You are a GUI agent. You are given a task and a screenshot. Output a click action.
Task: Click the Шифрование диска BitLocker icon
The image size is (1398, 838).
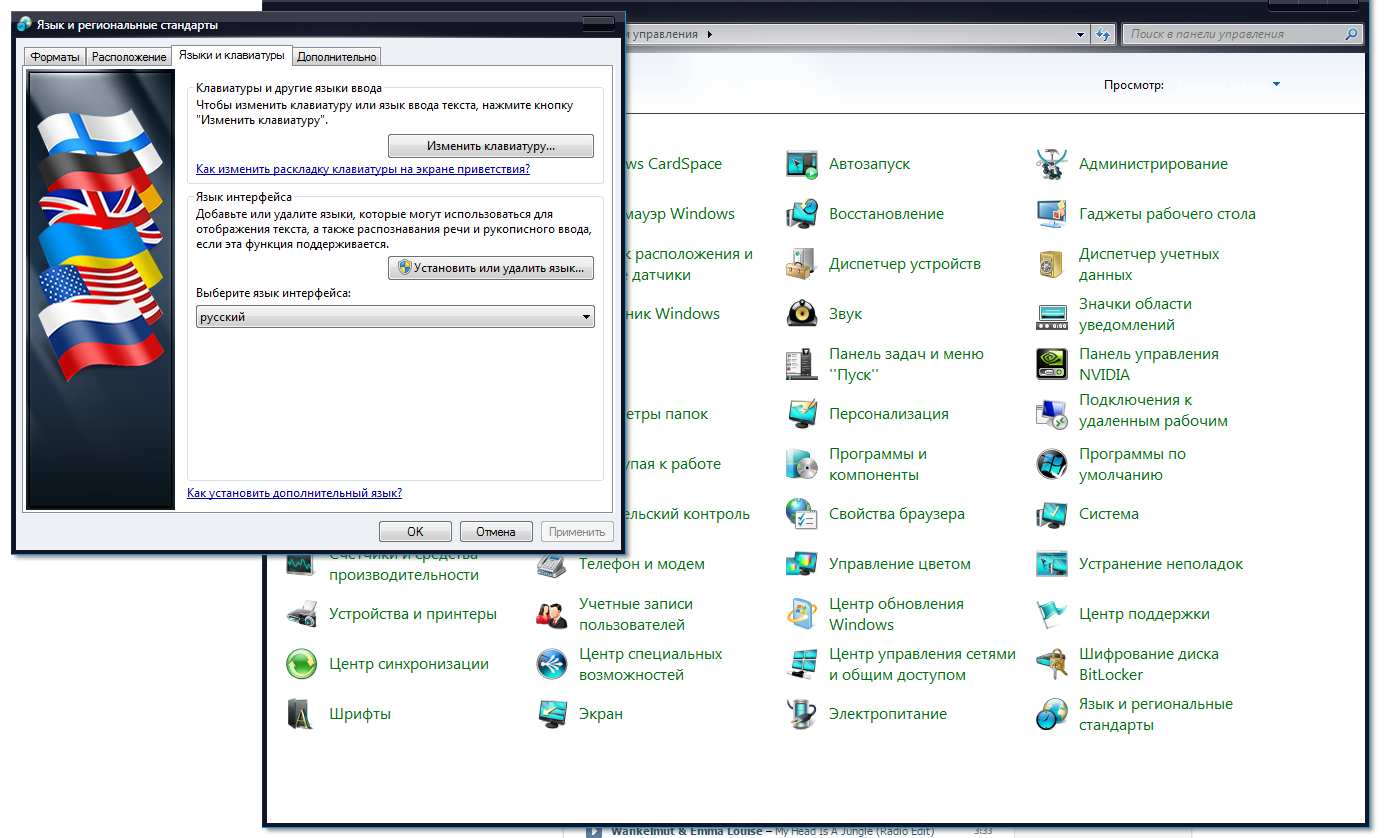tap(1052, 664)
